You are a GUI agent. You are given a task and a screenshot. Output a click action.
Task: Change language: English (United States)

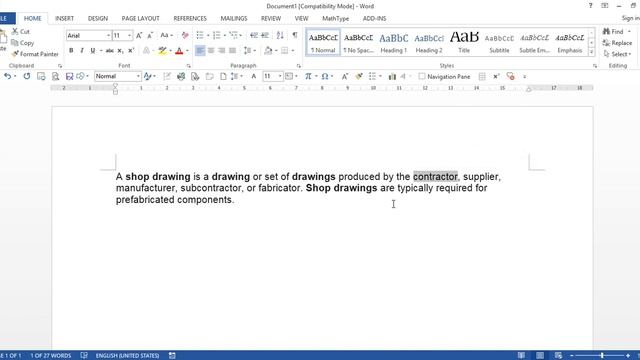click(127, 356)
